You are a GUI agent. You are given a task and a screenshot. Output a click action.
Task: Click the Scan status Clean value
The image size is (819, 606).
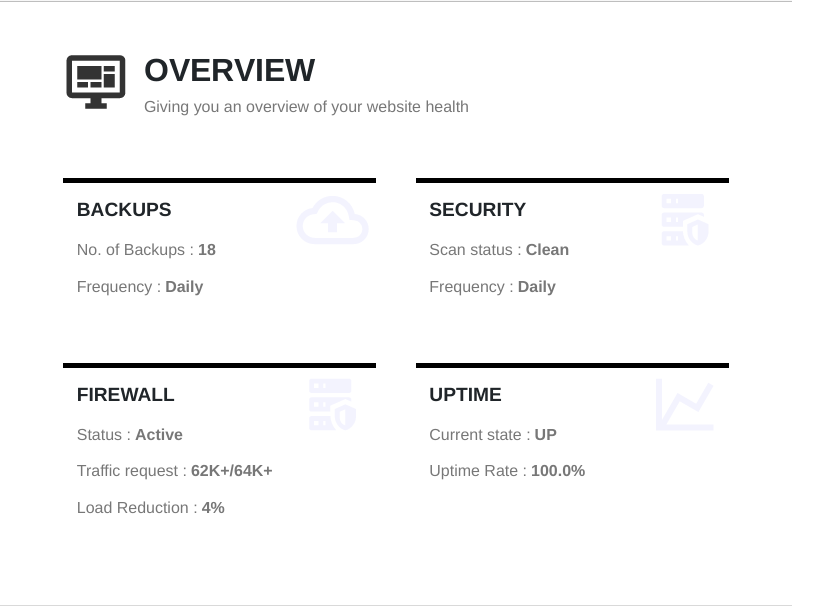click(x=547, y=250)
